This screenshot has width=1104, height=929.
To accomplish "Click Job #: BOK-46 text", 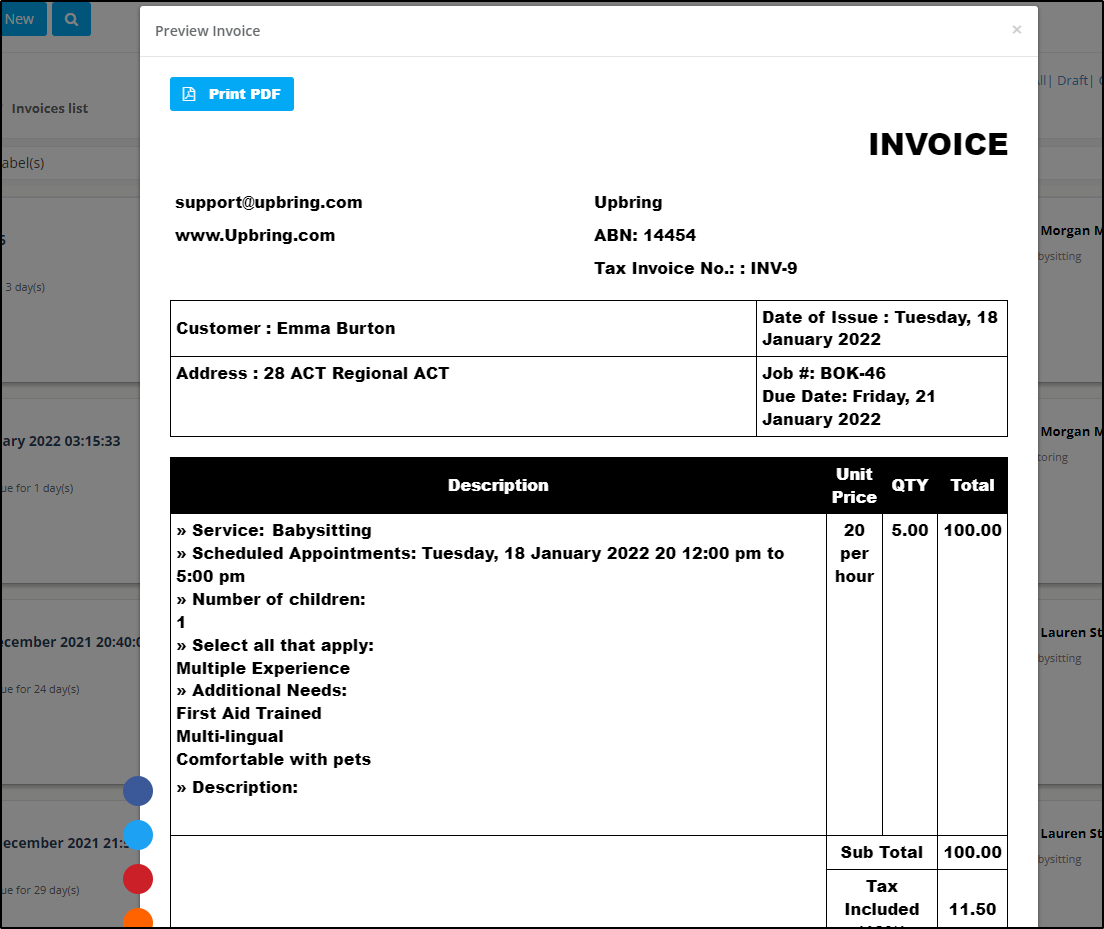I will (824, 373).
